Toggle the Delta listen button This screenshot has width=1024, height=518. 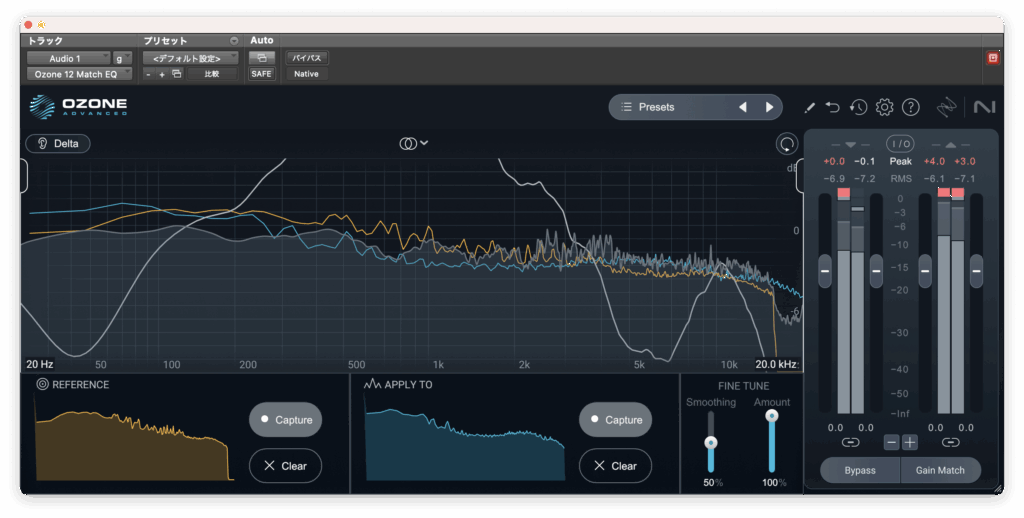(x=58, y=143)
